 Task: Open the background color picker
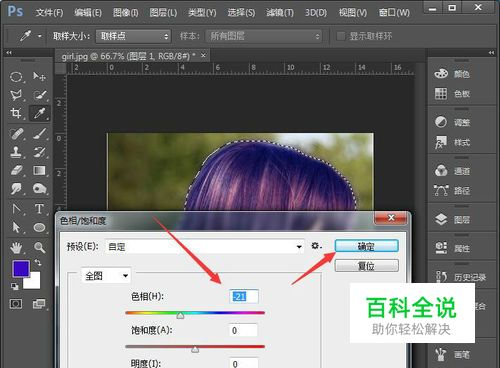point(35,283)
